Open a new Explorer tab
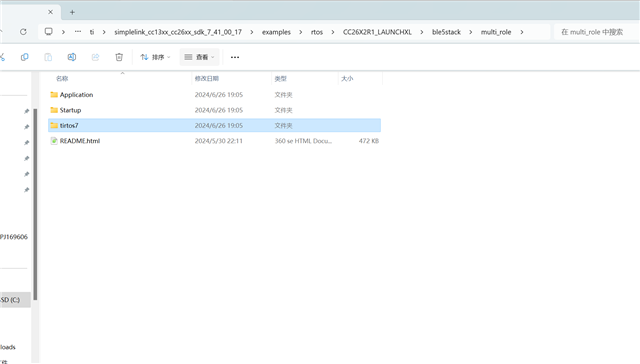The height and width of the screenshot is (364, 640). point(72,12)
